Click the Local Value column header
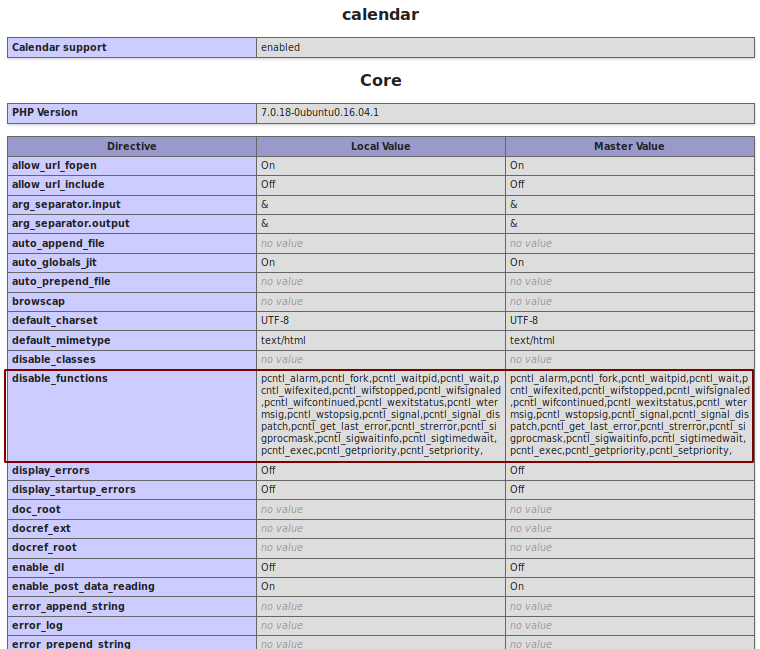 pyautogui.click(x=380, y=147)
